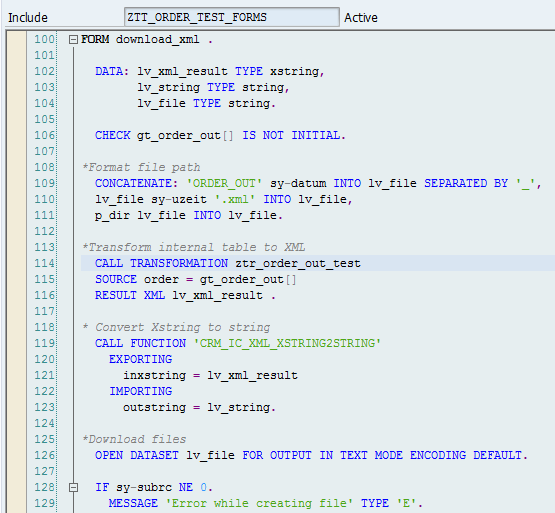Click ztr_order_out_test transformation name
This screenshot has height=513, width=555.
[298, 263]
